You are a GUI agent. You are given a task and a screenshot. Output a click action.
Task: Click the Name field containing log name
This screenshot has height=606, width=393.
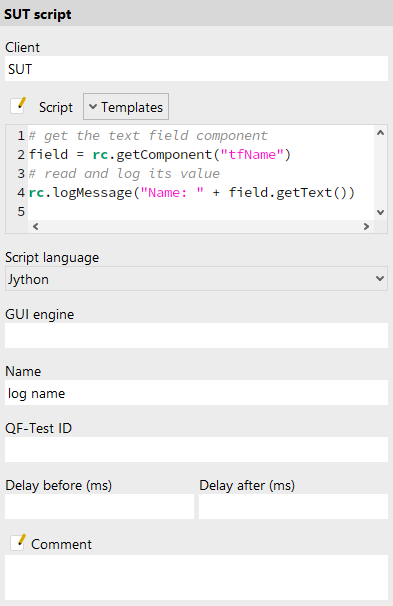click(196, 393)
